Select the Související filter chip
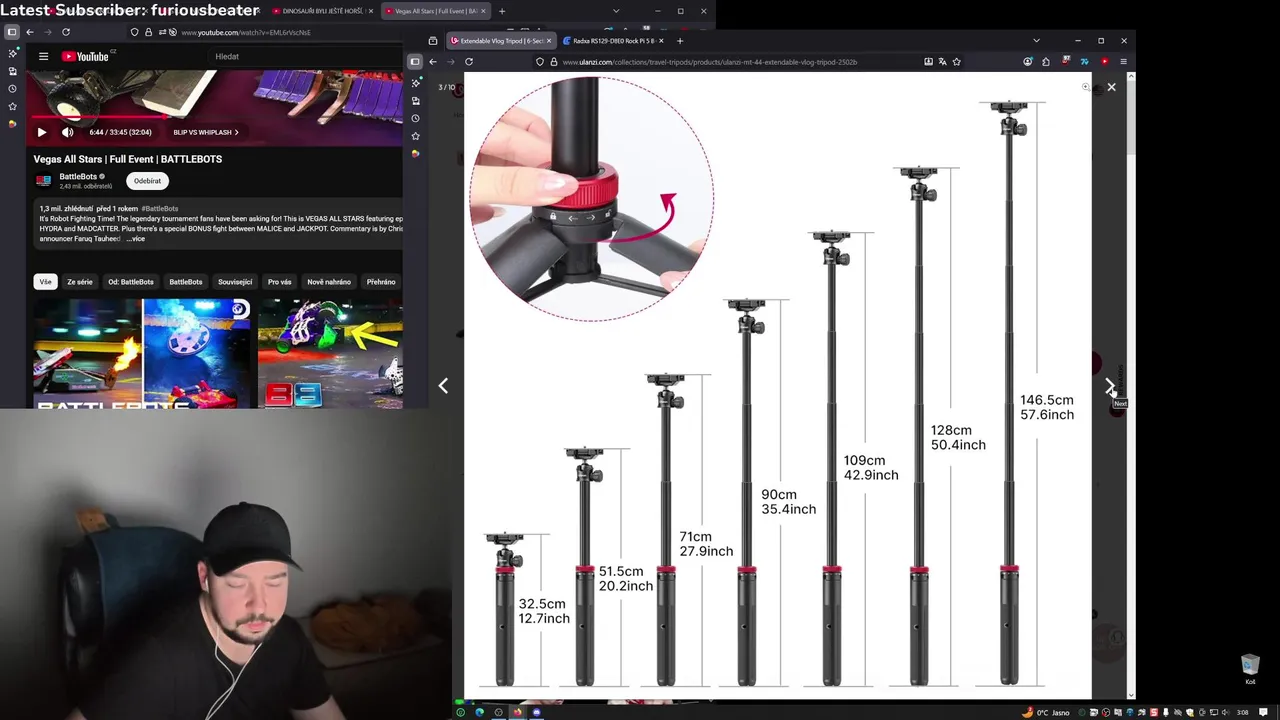Viewport: 1280px width, 720px height. click(235, 282)
